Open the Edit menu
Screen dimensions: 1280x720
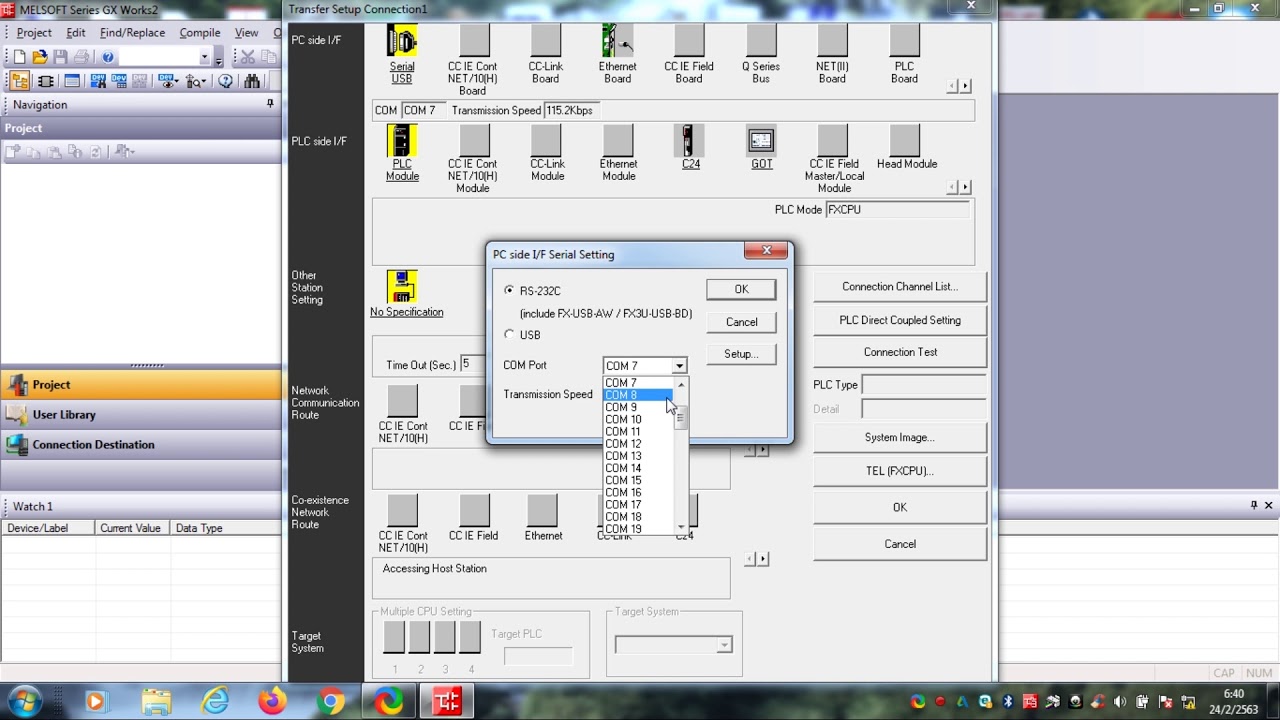coord(76,32)
